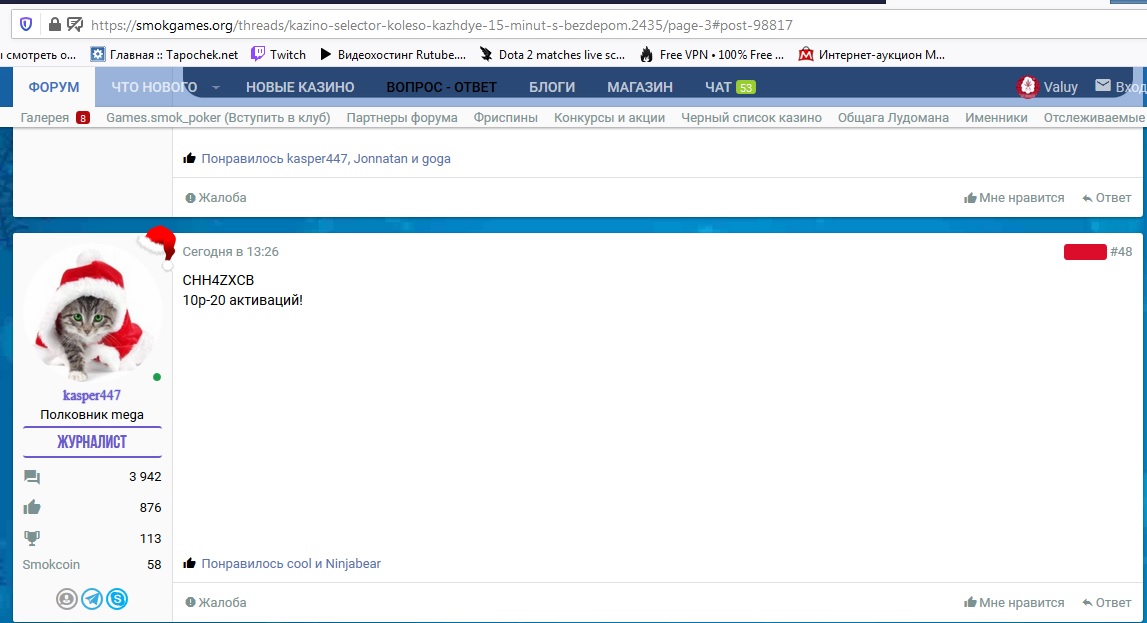Open the ЧАТ with 53 badge
1147x623 pixels.
click(x=730, y=87)
